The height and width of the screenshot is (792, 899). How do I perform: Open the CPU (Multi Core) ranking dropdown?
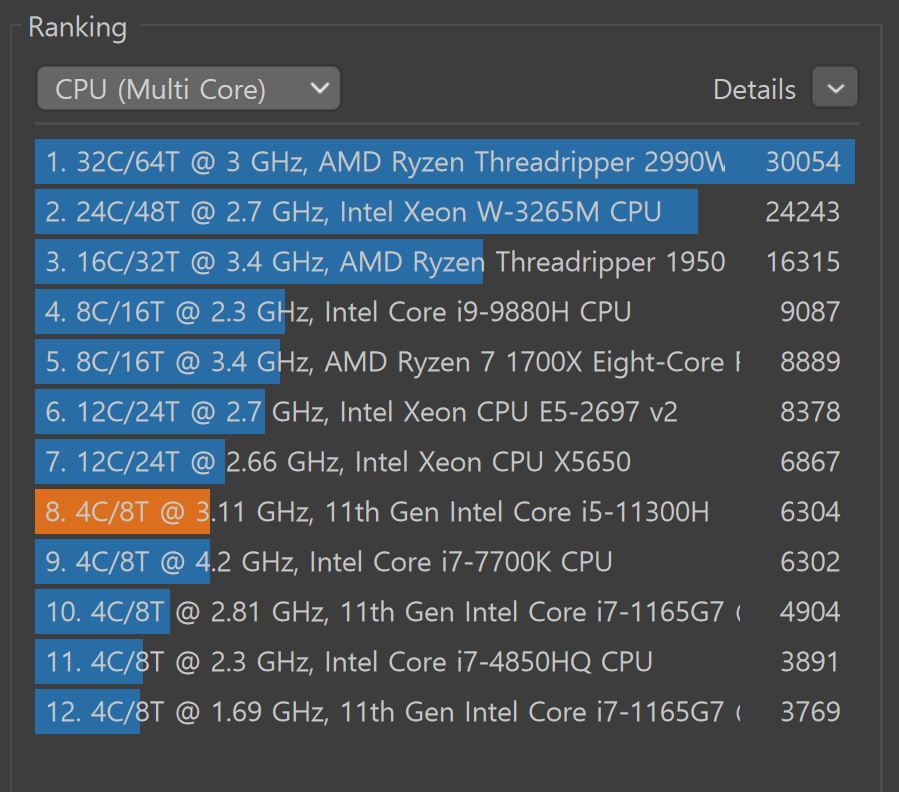point(188,88)
